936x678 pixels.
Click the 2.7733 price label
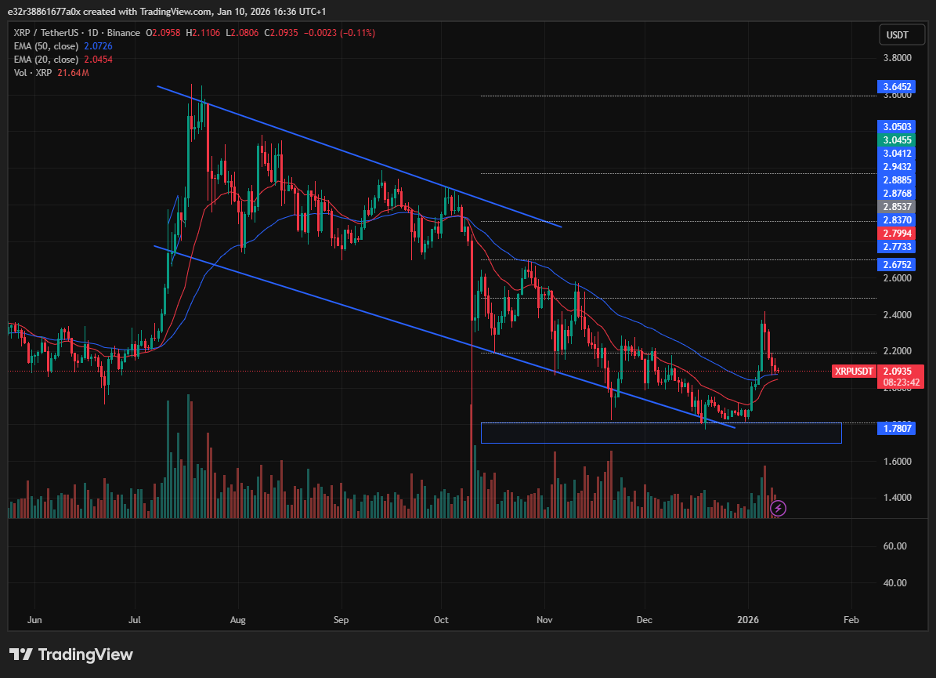[897, 246]
